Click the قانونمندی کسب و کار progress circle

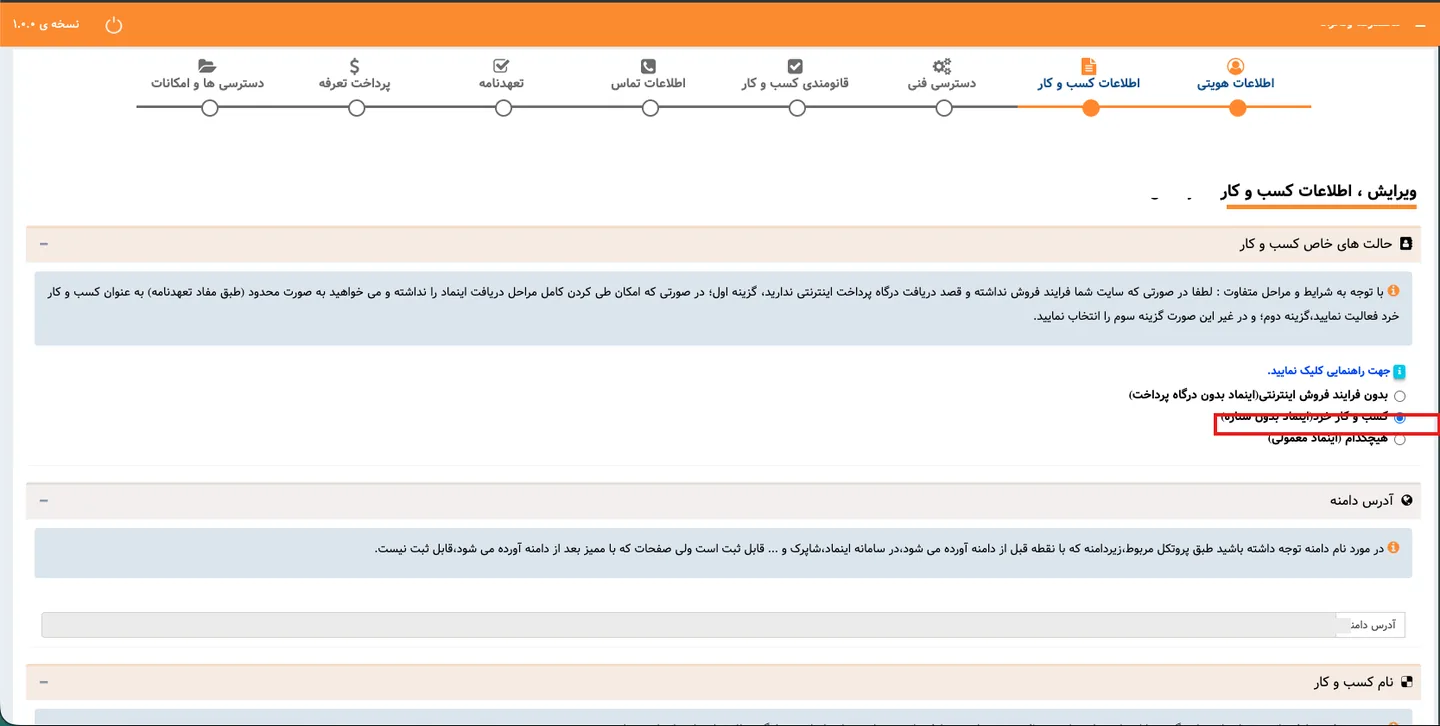click(797, 108)
